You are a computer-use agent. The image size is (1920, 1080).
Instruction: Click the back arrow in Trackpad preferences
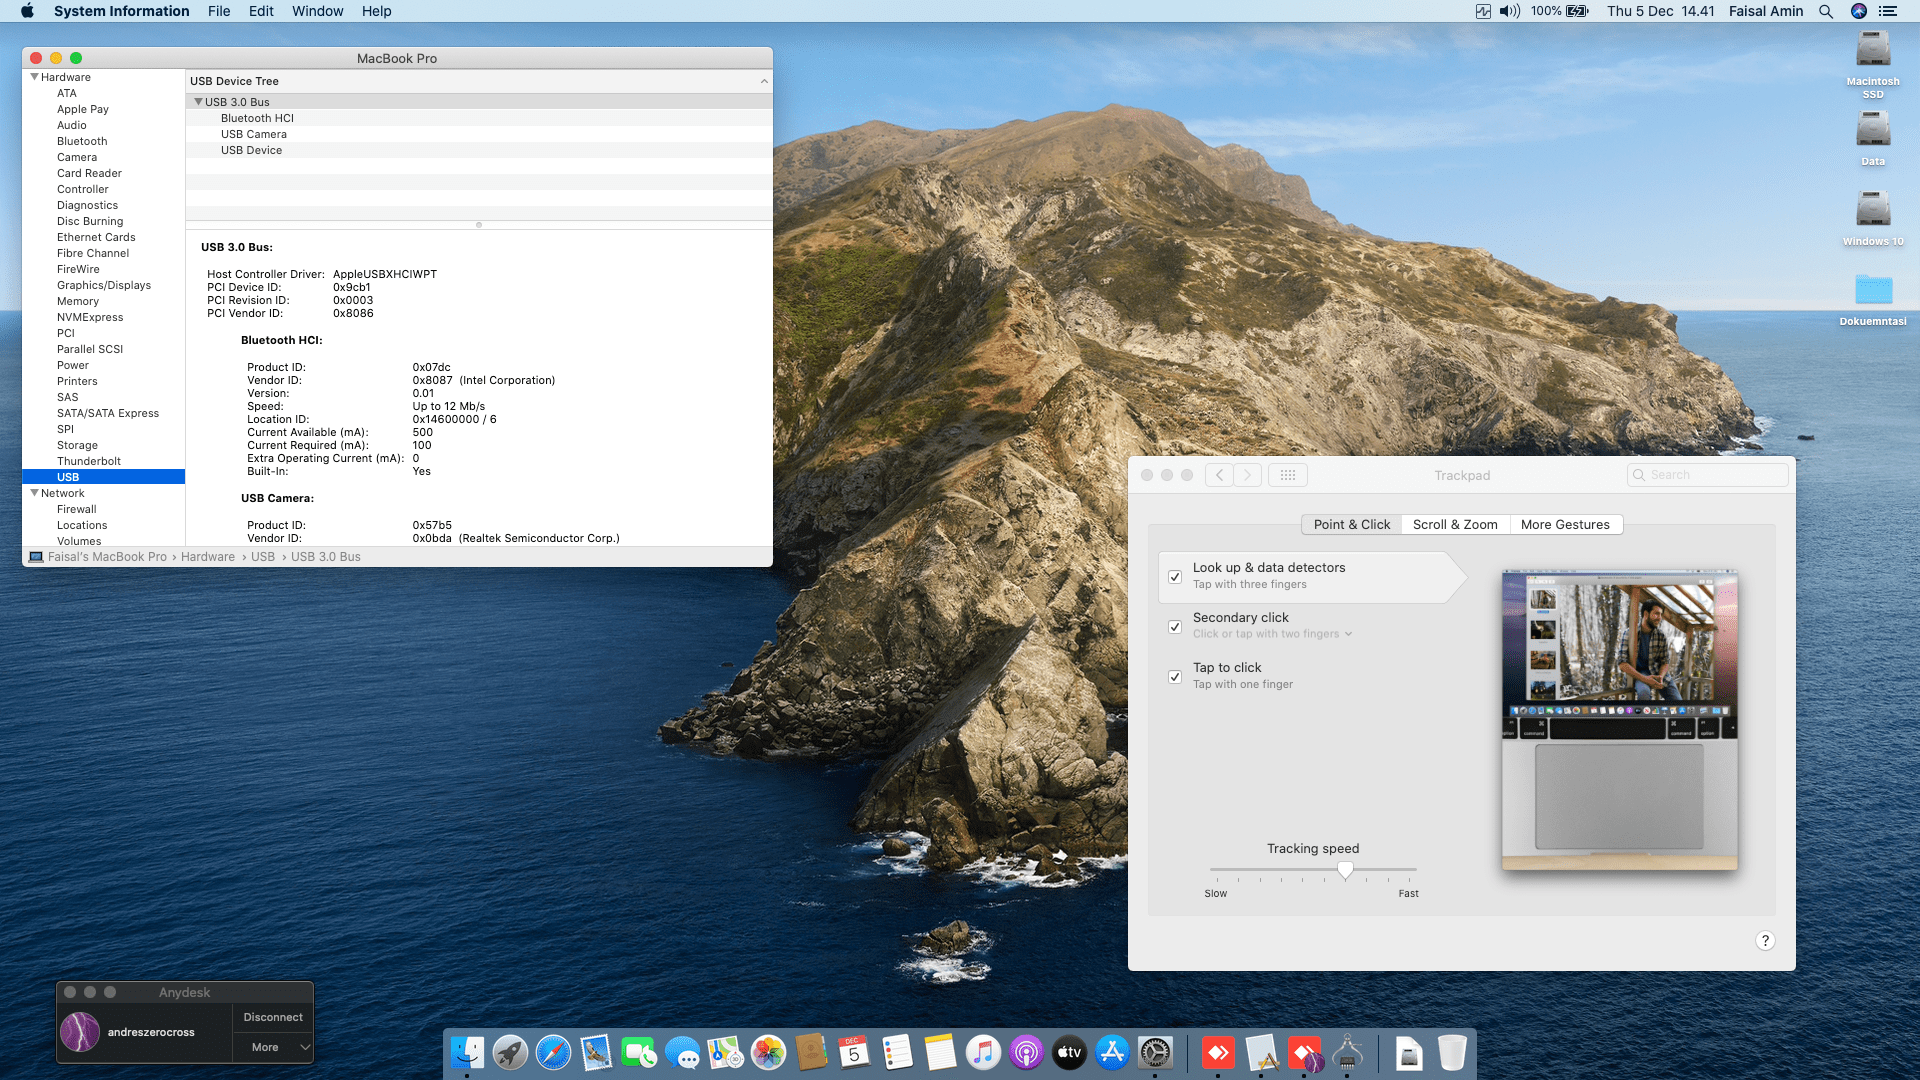click(x=1219, y=475)
